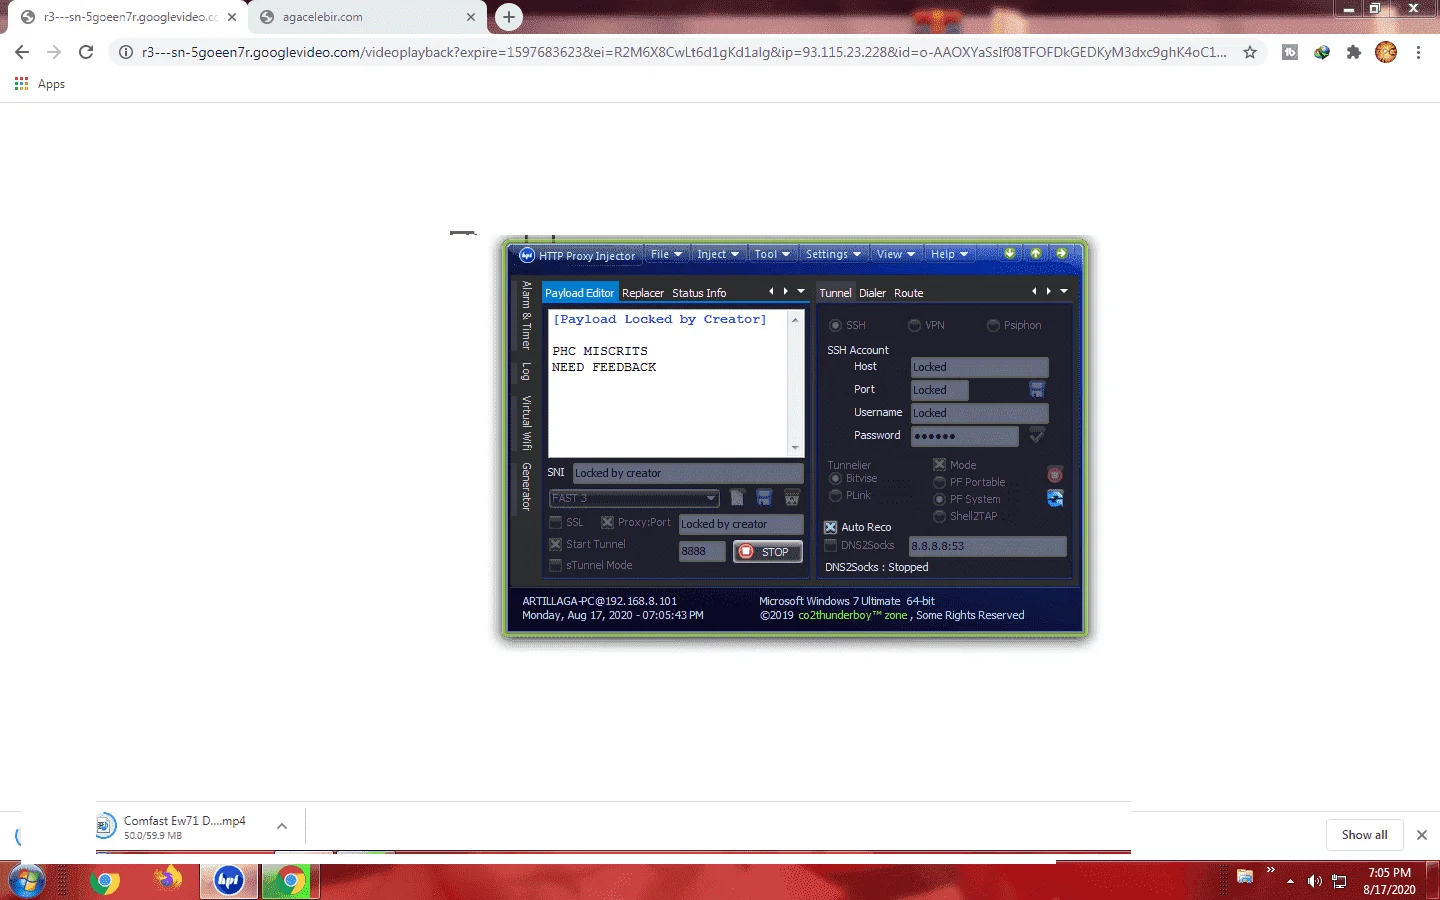Open a new Chrome tab
The height and width of the screenshot is (900, 1440).
point(509,16)
